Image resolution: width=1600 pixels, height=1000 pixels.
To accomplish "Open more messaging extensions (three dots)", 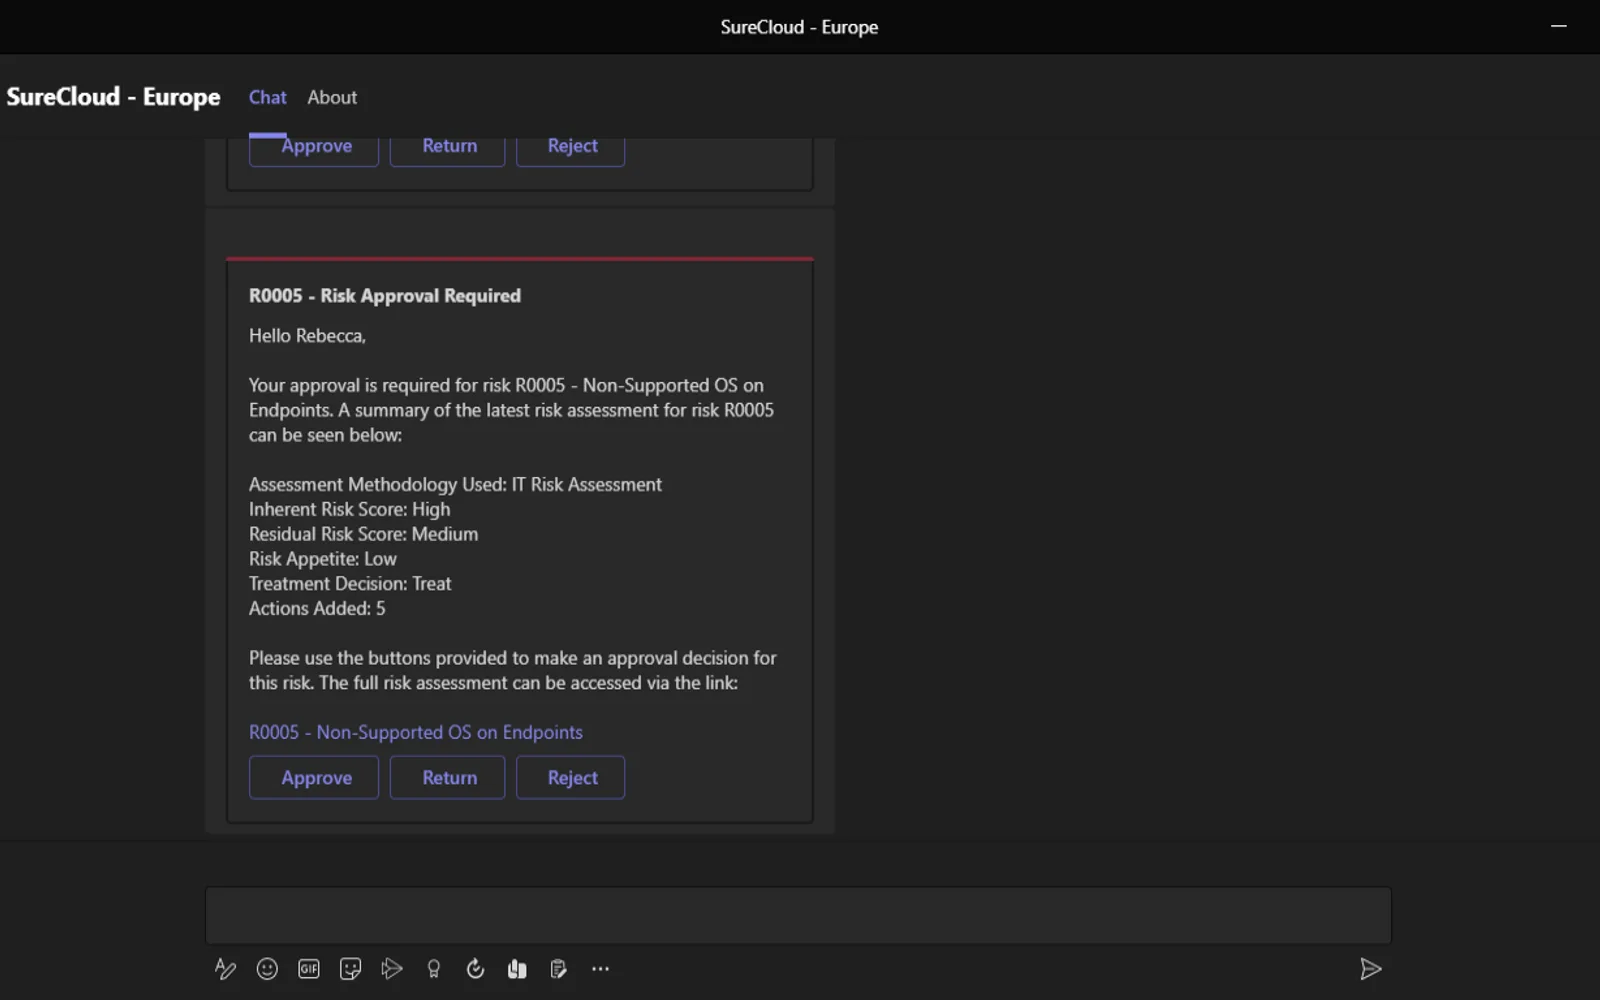I will (x=600, y=969).
